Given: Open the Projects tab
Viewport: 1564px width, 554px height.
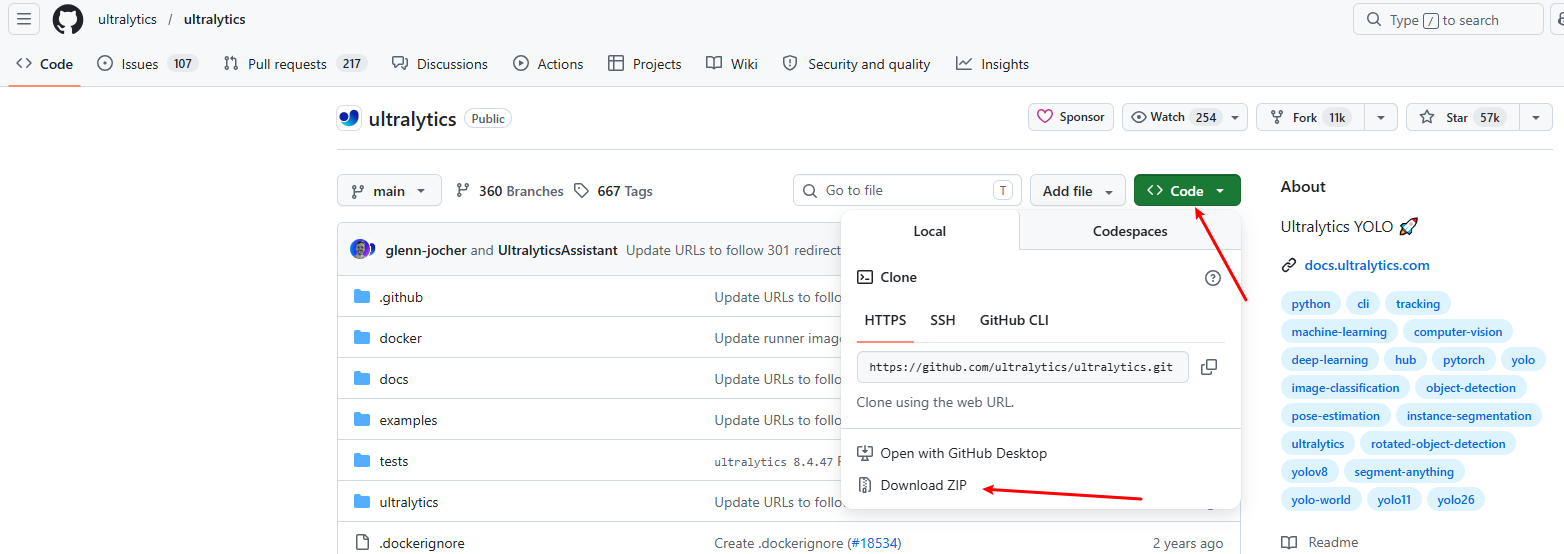Looking at the screenshot, I should [x=645, y=64].
